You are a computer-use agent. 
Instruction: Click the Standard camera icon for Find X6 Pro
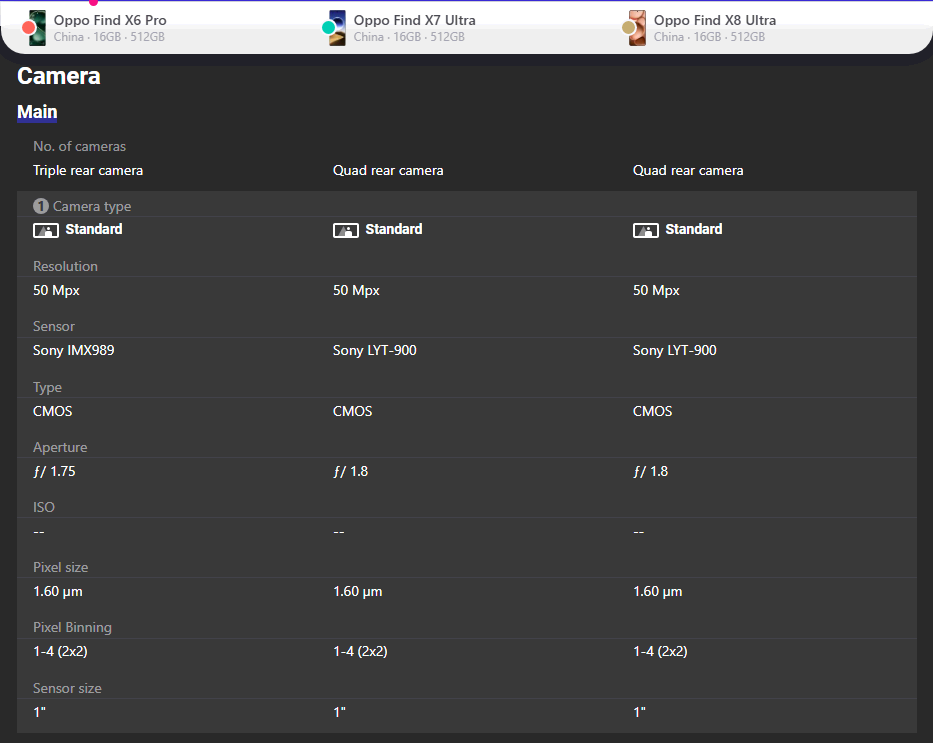(46, 230)
